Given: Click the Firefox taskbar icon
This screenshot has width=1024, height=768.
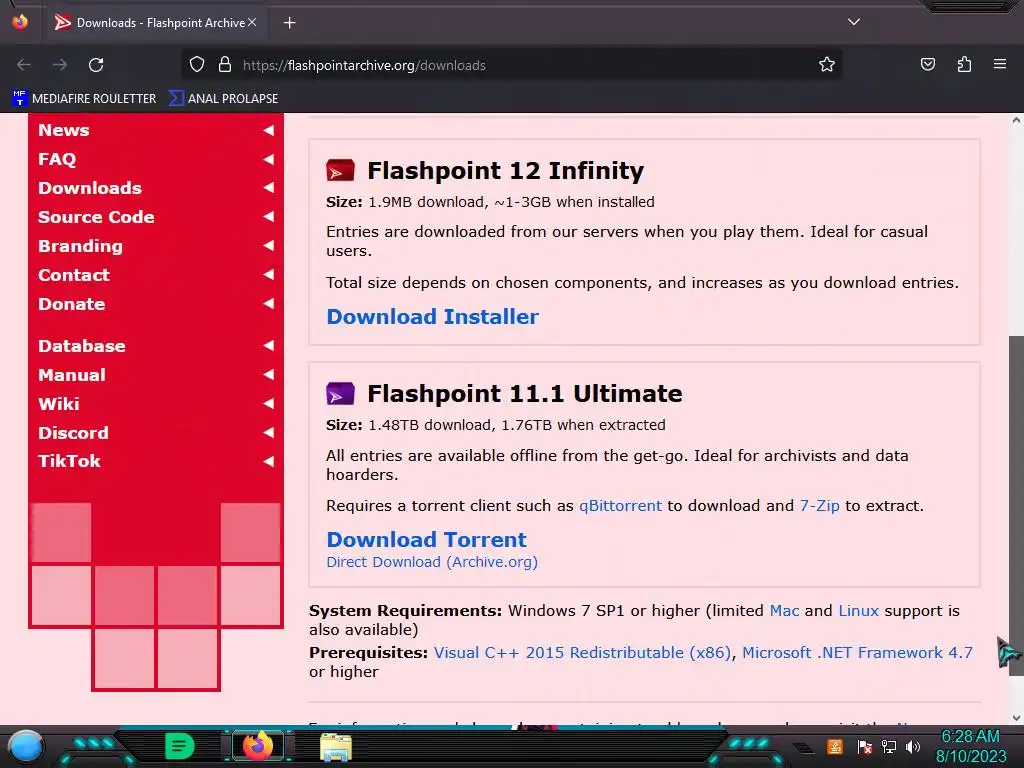Looking at the screenshot, I should [x=257, y=746].
